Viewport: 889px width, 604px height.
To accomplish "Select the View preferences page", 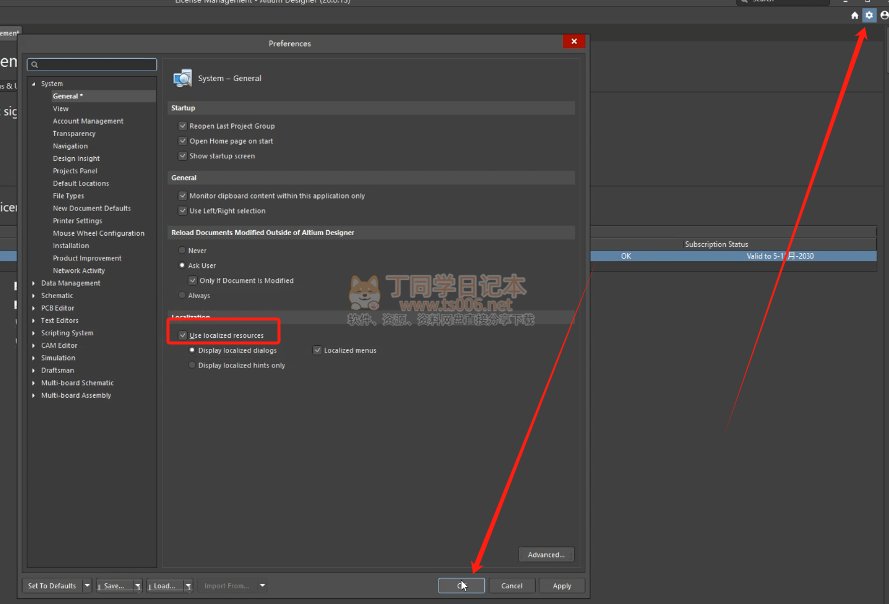I will [61, 108].
